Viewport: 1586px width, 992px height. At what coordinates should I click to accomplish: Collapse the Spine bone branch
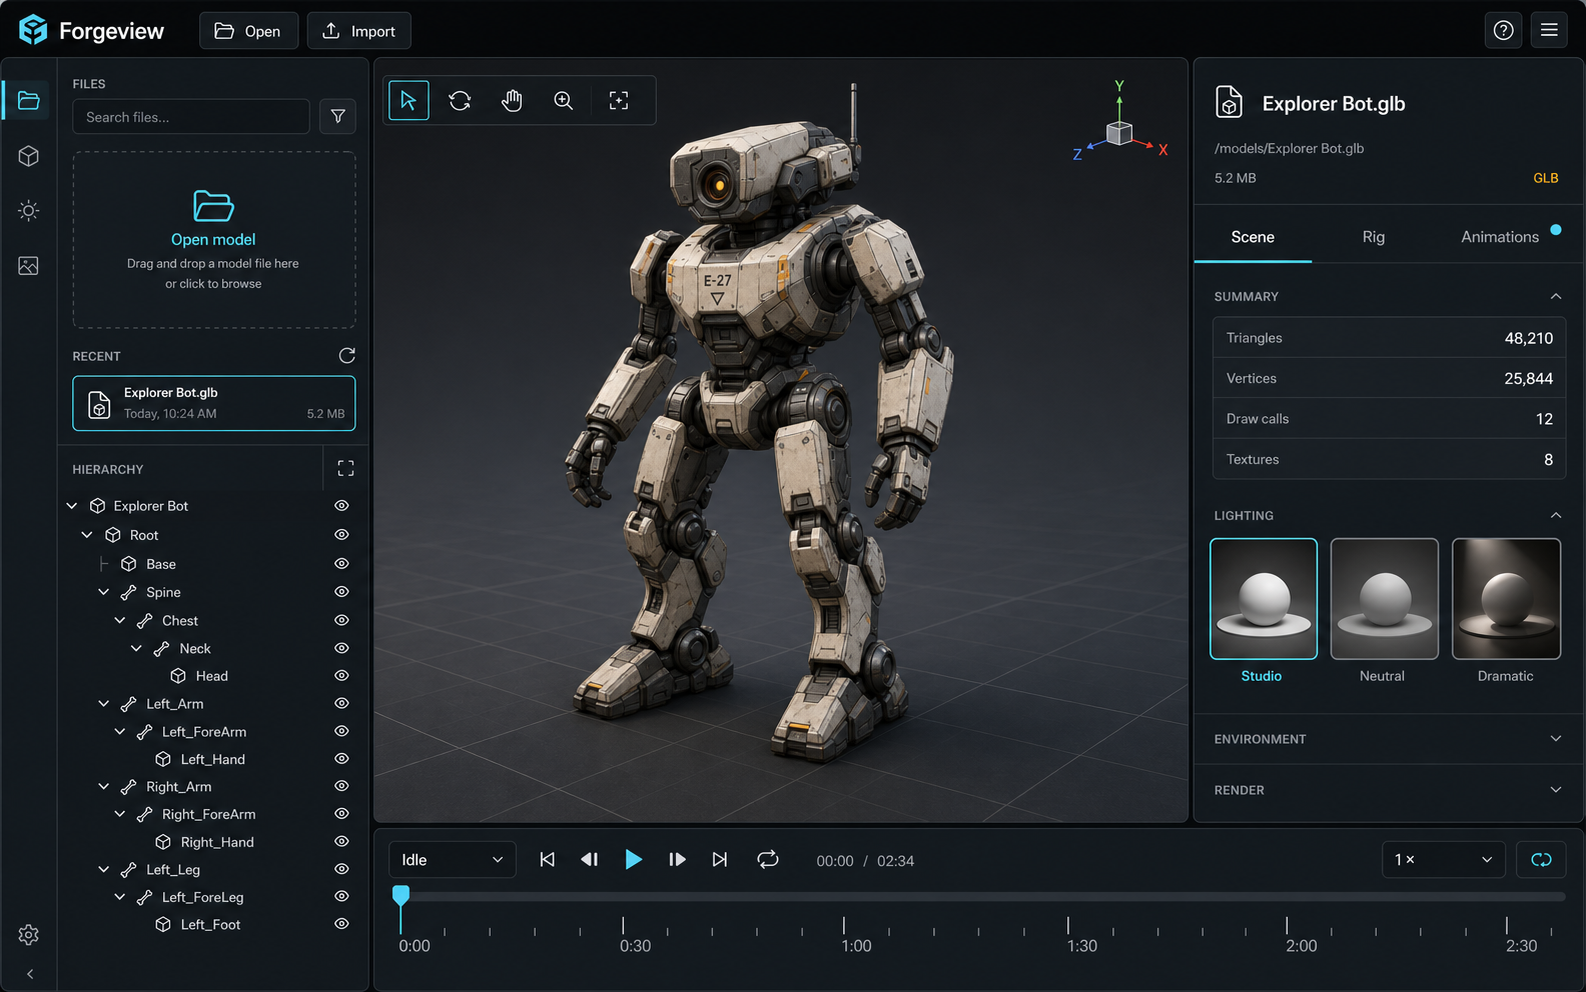coord(104,592)
